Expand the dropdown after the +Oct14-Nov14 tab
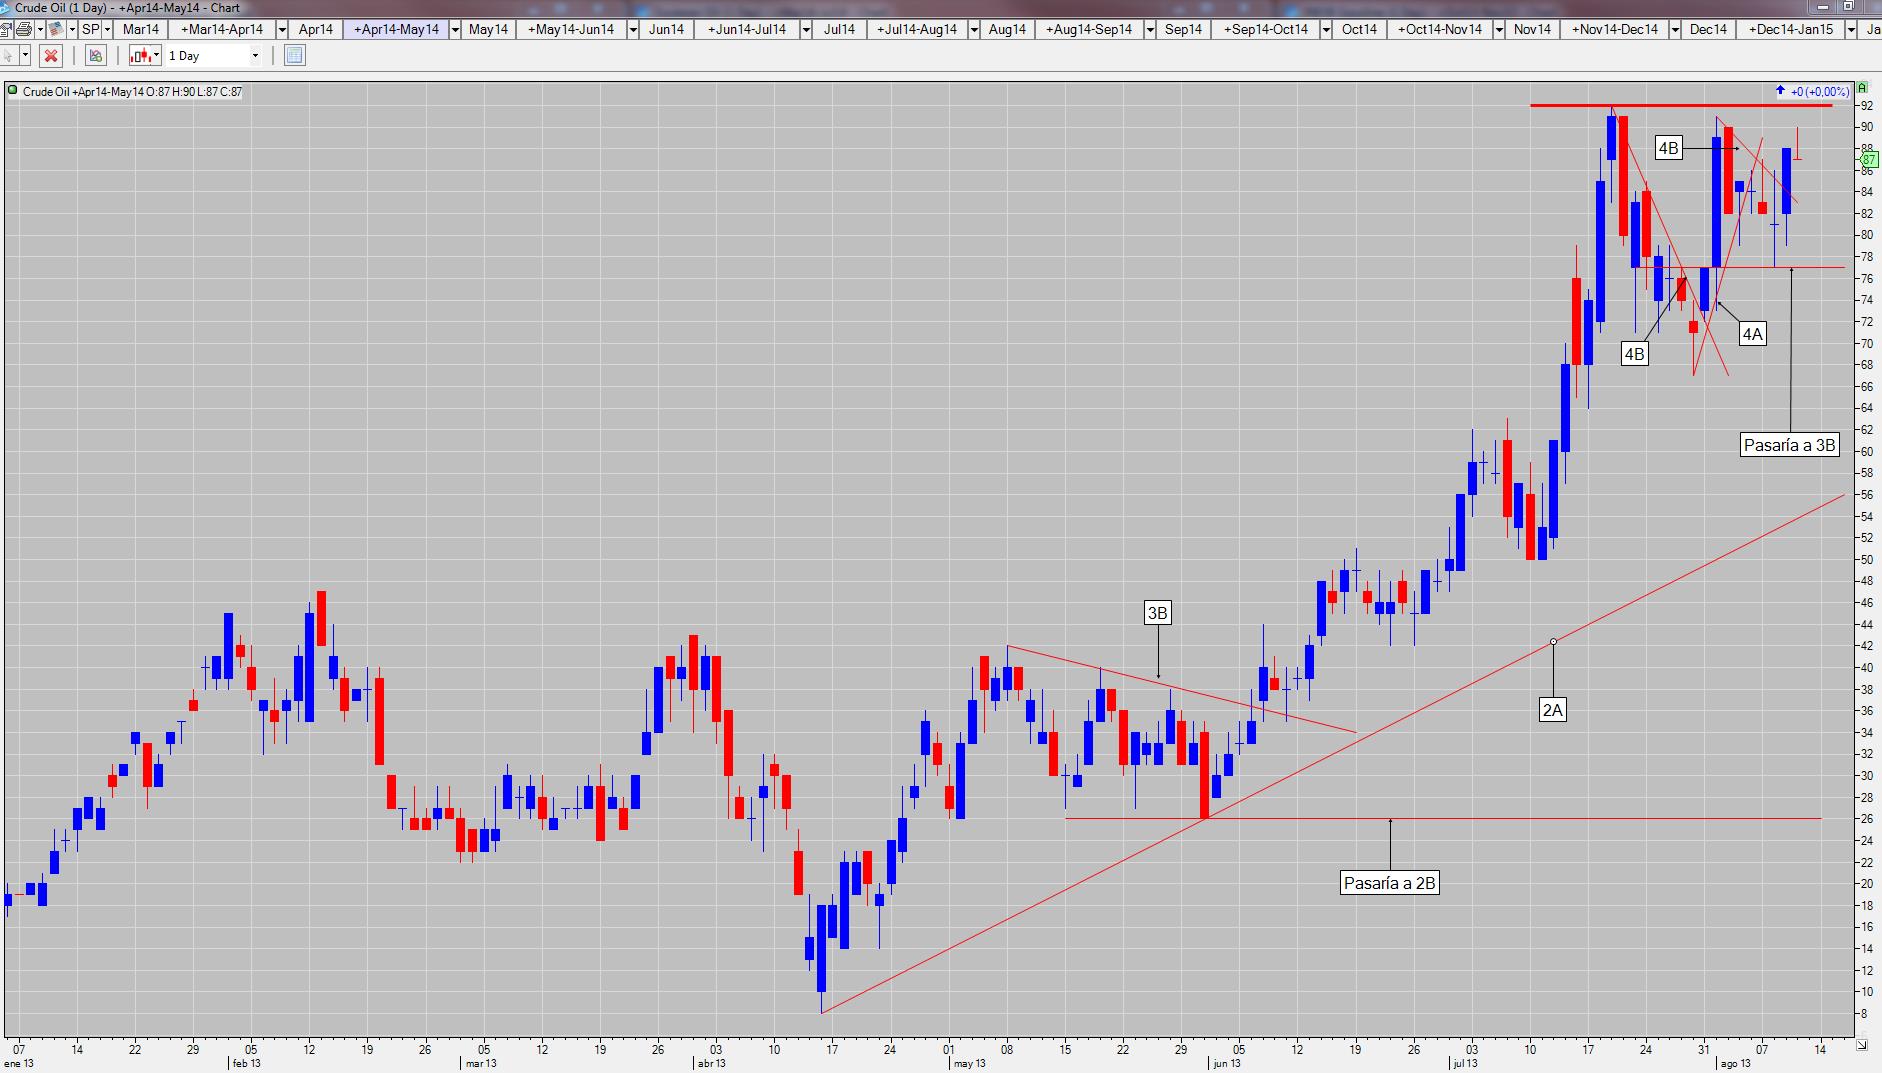 tap(1499, 29)
